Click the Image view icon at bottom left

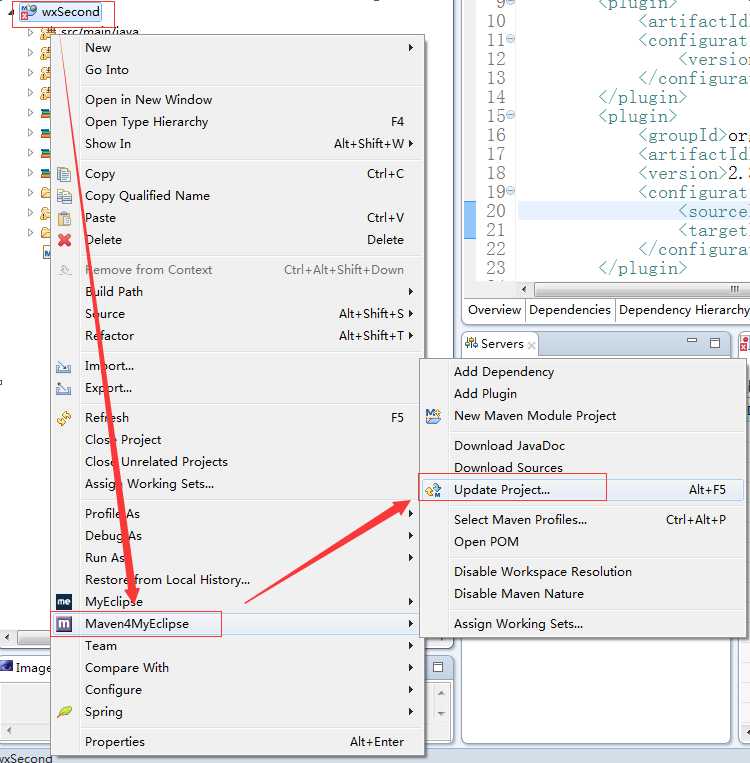[x=6, y=666]
